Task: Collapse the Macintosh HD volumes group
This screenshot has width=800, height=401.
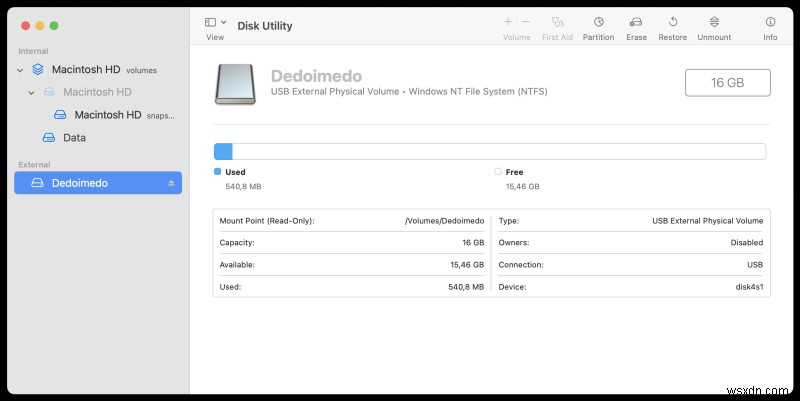Action: tap(20, 70)
